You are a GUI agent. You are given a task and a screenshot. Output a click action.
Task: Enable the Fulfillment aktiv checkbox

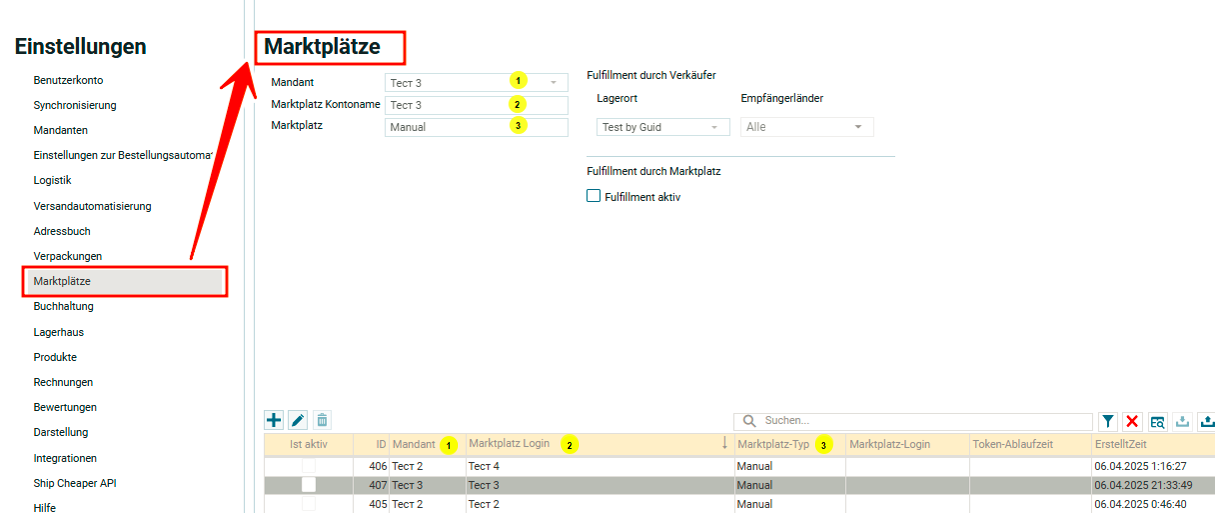(x=593, y=197)
